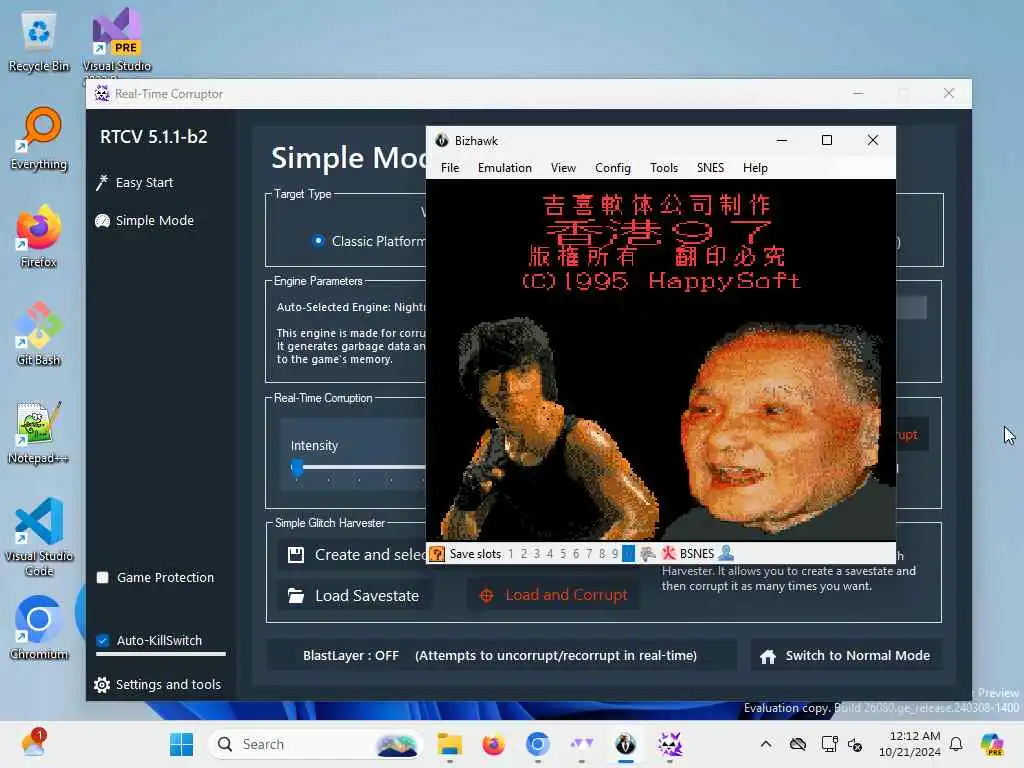Open the clock and date flyout
Screen dimensions: 1024x768
pos(910,744)
